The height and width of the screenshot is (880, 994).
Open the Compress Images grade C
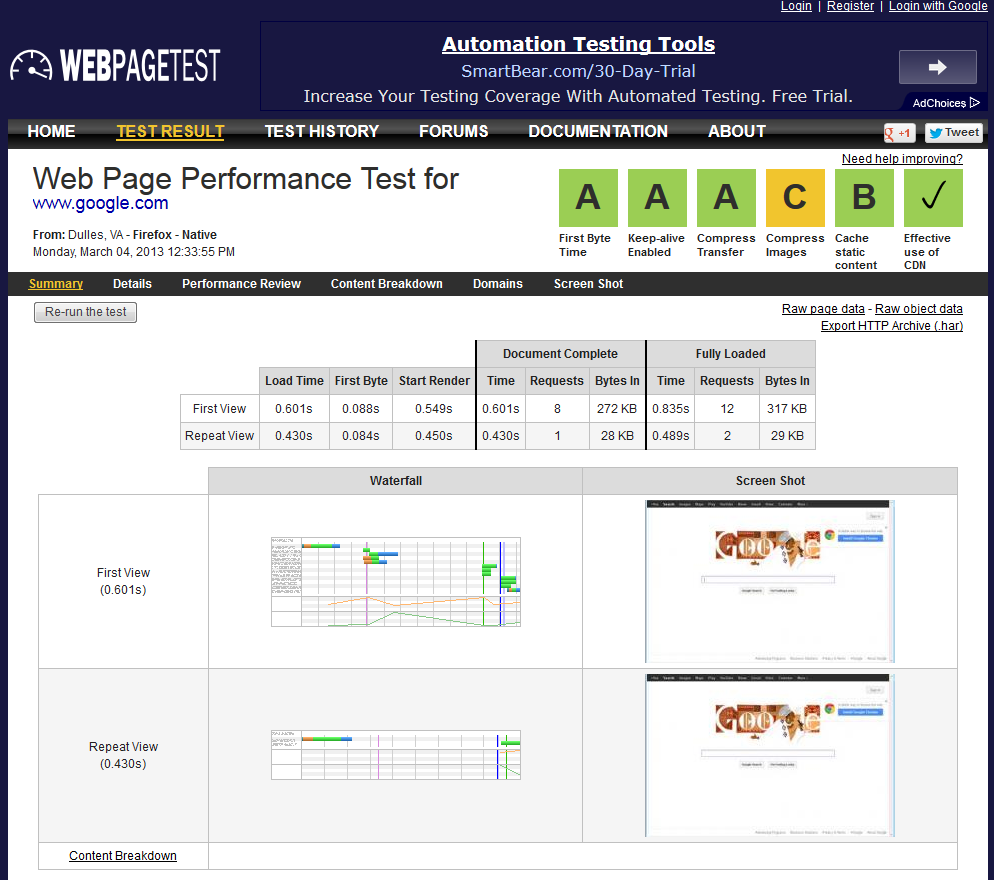click(795, 198)
